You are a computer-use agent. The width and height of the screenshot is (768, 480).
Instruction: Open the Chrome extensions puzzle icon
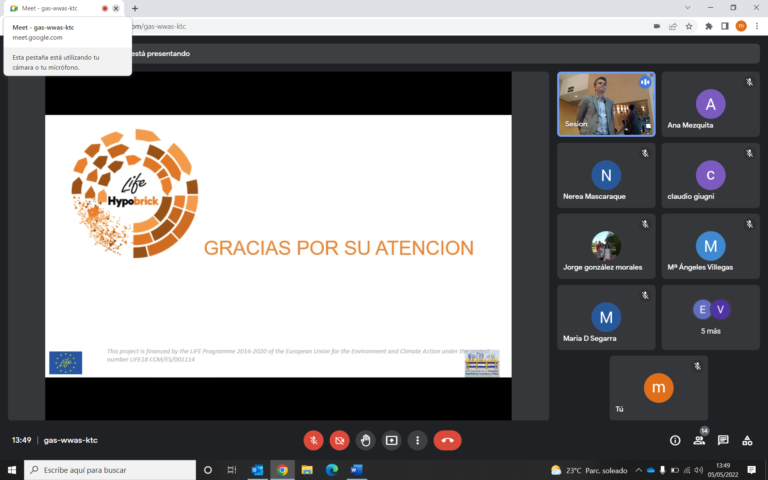point(709,26)
